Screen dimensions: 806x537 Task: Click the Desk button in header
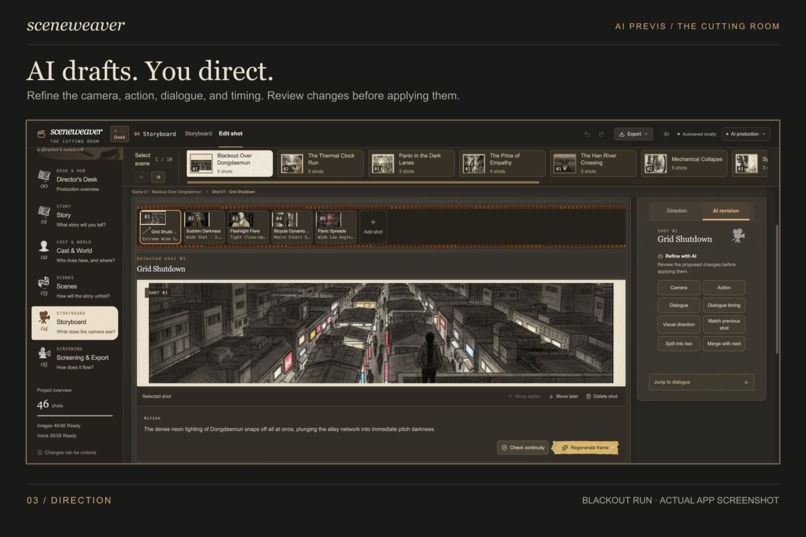pos(119,134)
